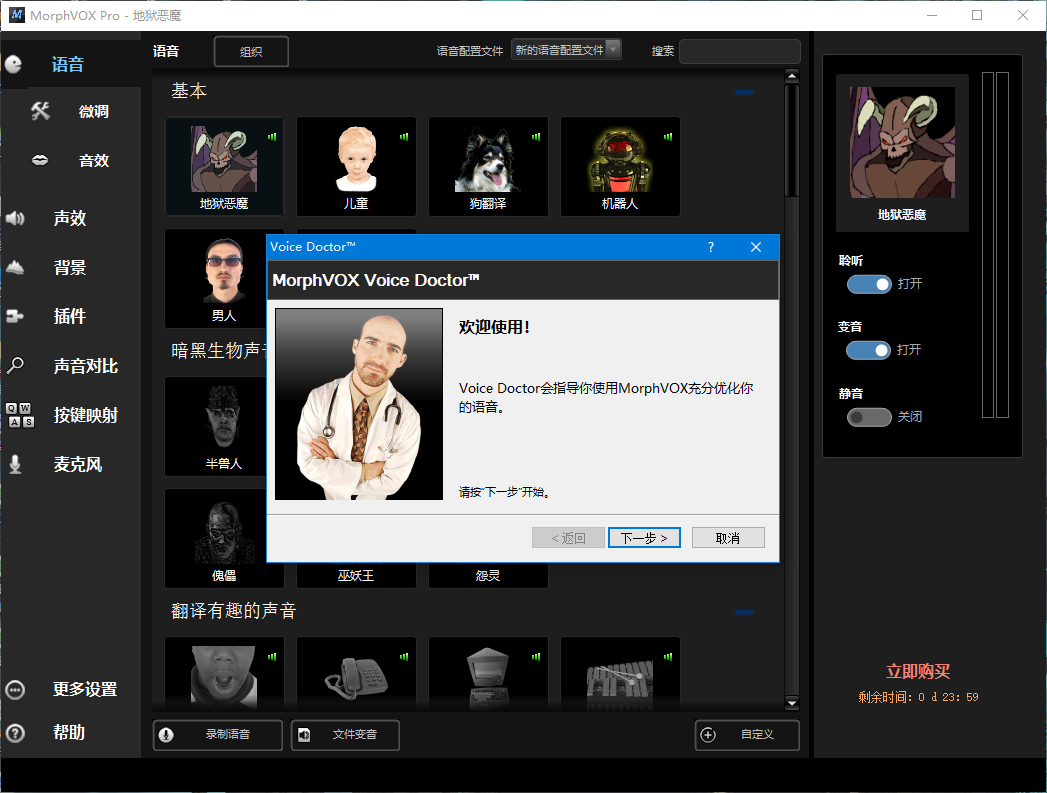
Task: Collapse the 翻译有趣的声音 voice group
Action: point(744,611)
